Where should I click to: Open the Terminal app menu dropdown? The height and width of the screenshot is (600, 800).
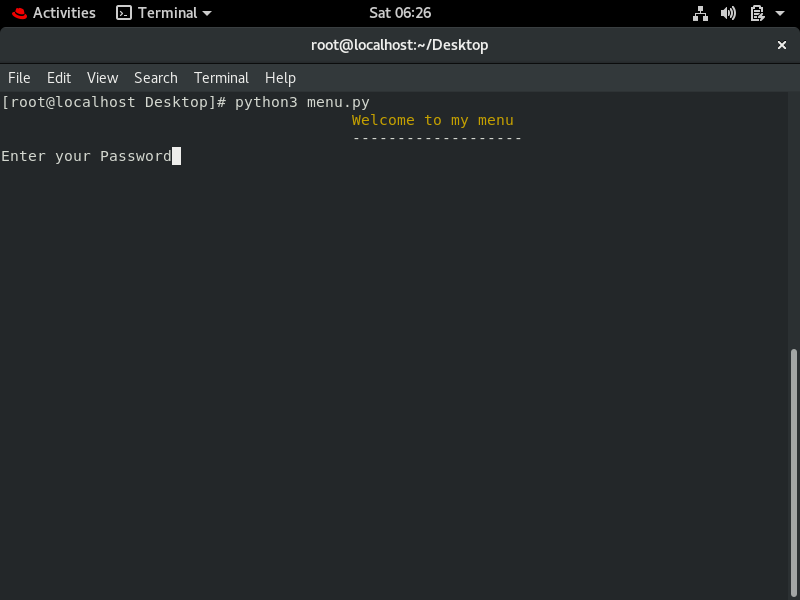pos(164,13)
